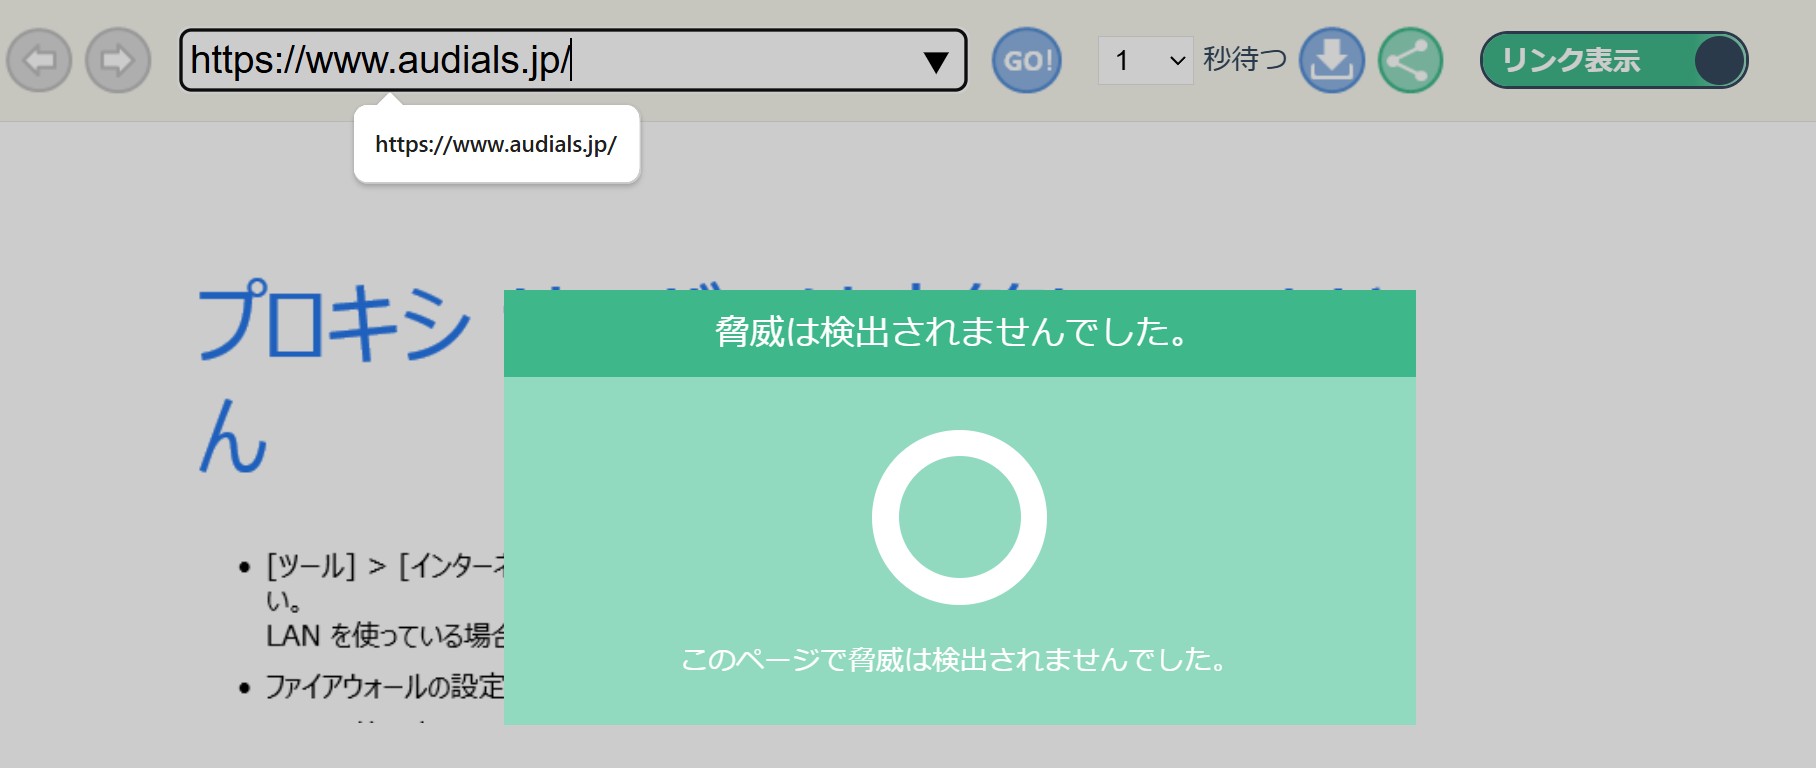Click the このページで脅威は検出されませんでした。 message
Viewport: 1816px width, 768px height.
point(955,660)
